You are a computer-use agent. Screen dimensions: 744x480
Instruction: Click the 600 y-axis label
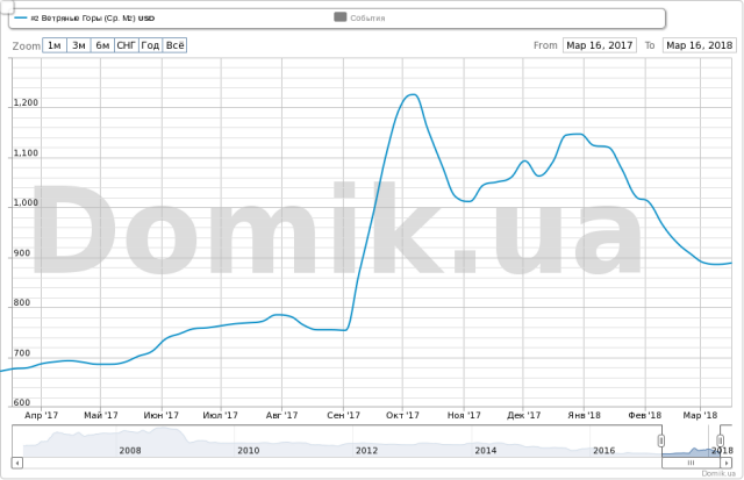pyautogui.click(x=22, y=403)
